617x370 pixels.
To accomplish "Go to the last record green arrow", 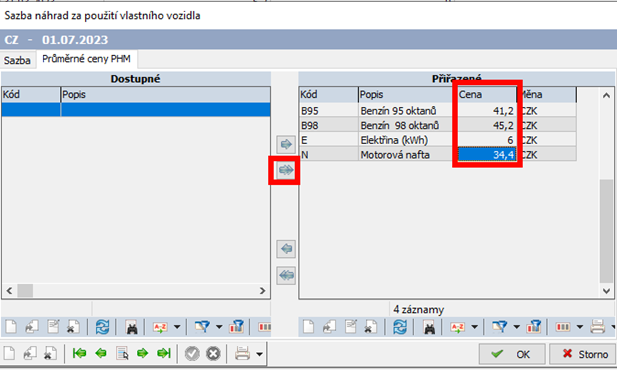I will [x=164, y=353].
